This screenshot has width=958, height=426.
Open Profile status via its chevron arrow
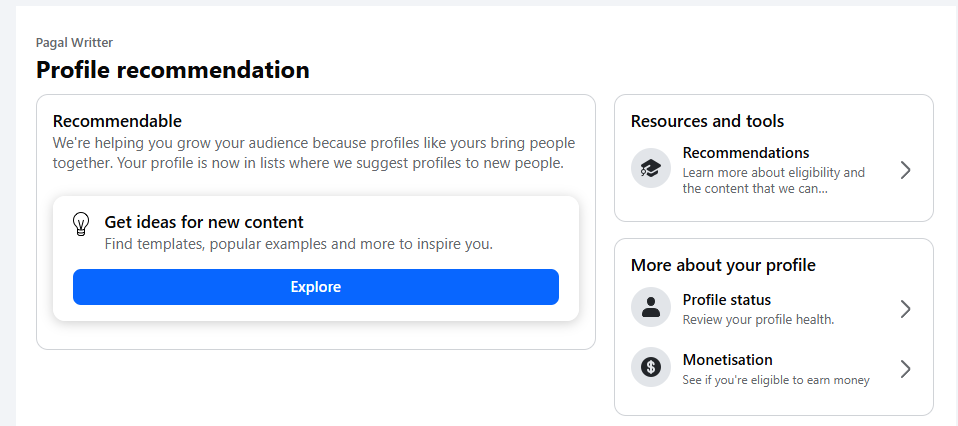[905, 309]
